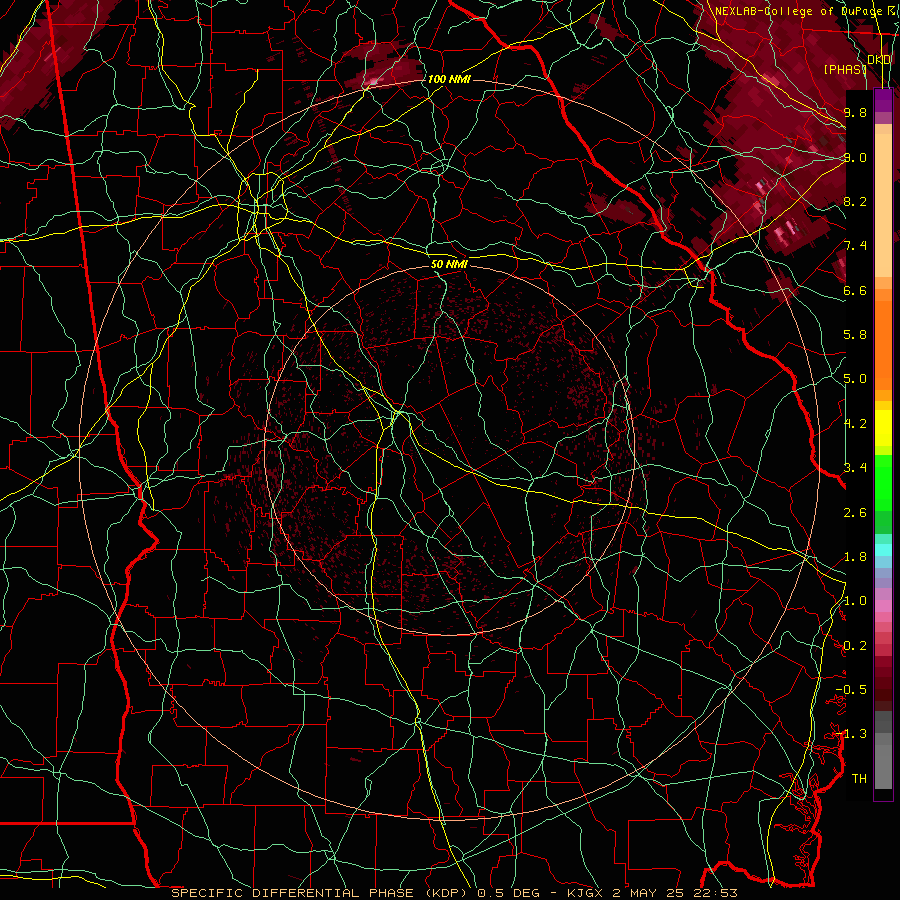Click the "TH" threshold label on legend
900x900 pixels.
[859, 779]
